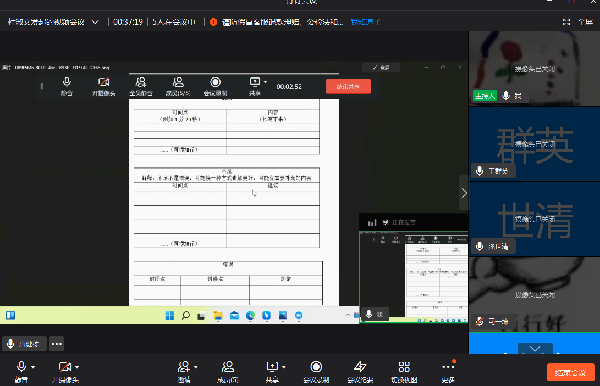Open three-dot menu beside speaking label
The width and height of the screenshot is (600, 386).
pos(57,344)
